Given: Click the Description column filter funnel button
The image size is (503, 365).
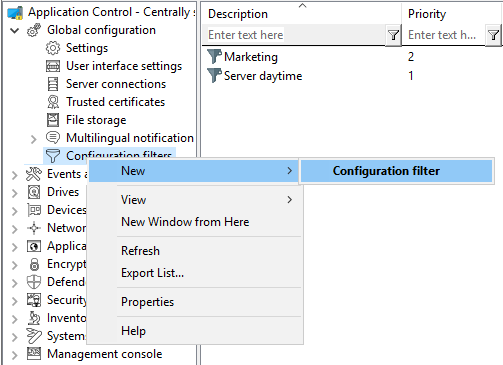Looking at the screenshot, I should [x=393, y=35].
